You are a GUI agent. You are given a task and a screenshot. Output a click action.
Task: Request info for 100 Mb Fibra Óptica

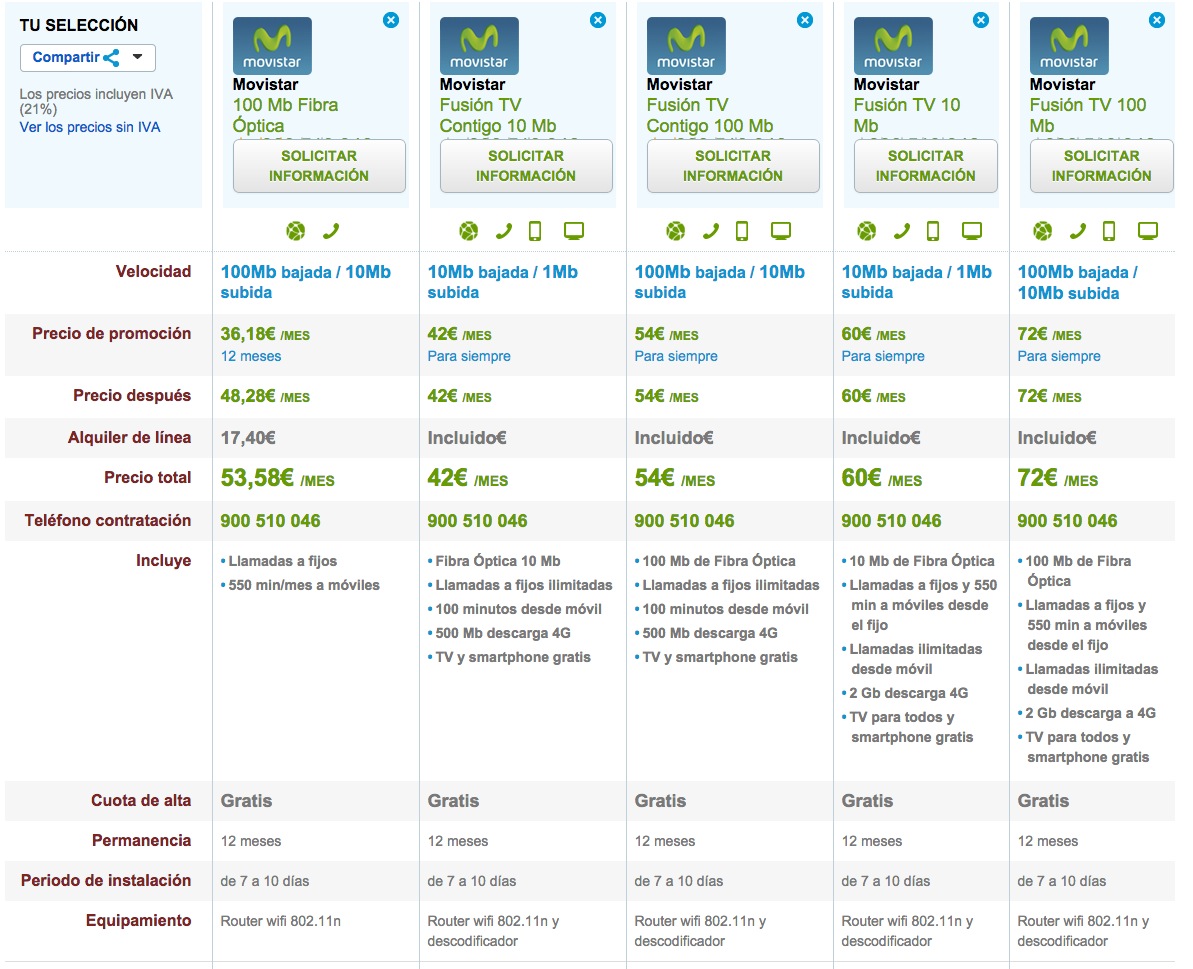pyautogui.click(x=319, y=166)
